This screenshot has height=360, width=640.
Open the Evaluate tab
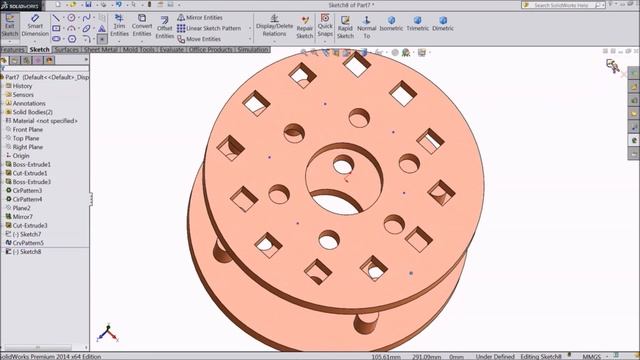tap(171, 50)
